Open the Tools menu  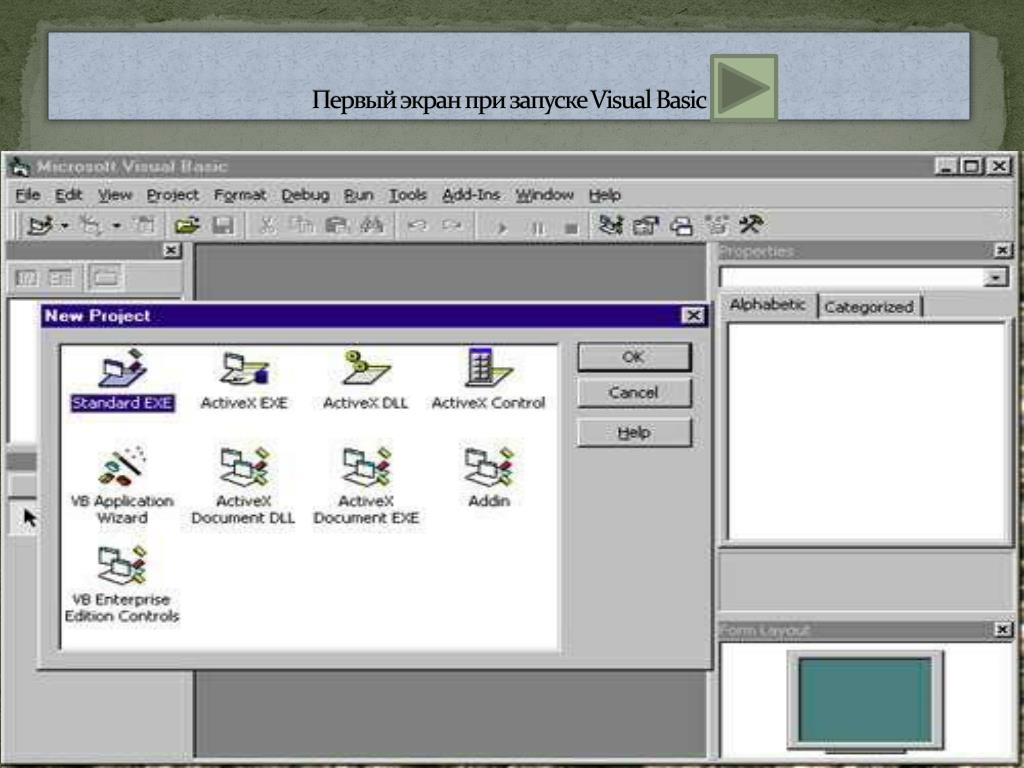click(x=408, y=195)
